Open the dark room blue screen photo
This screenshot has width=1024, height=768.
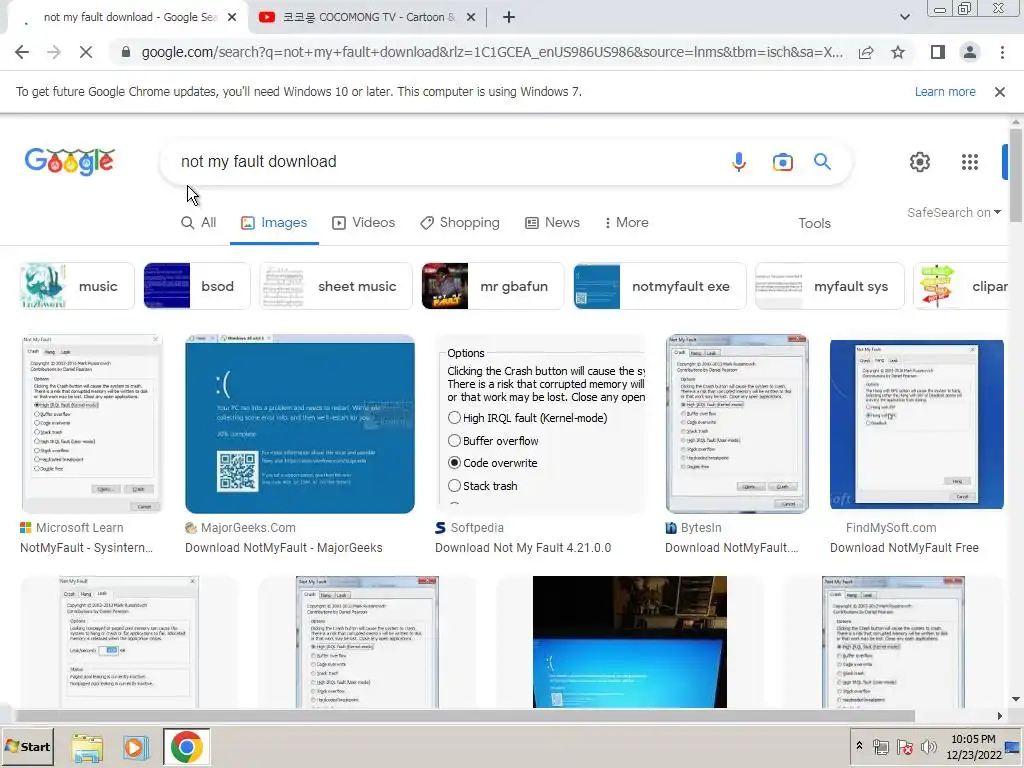click(x=630, y=642)
